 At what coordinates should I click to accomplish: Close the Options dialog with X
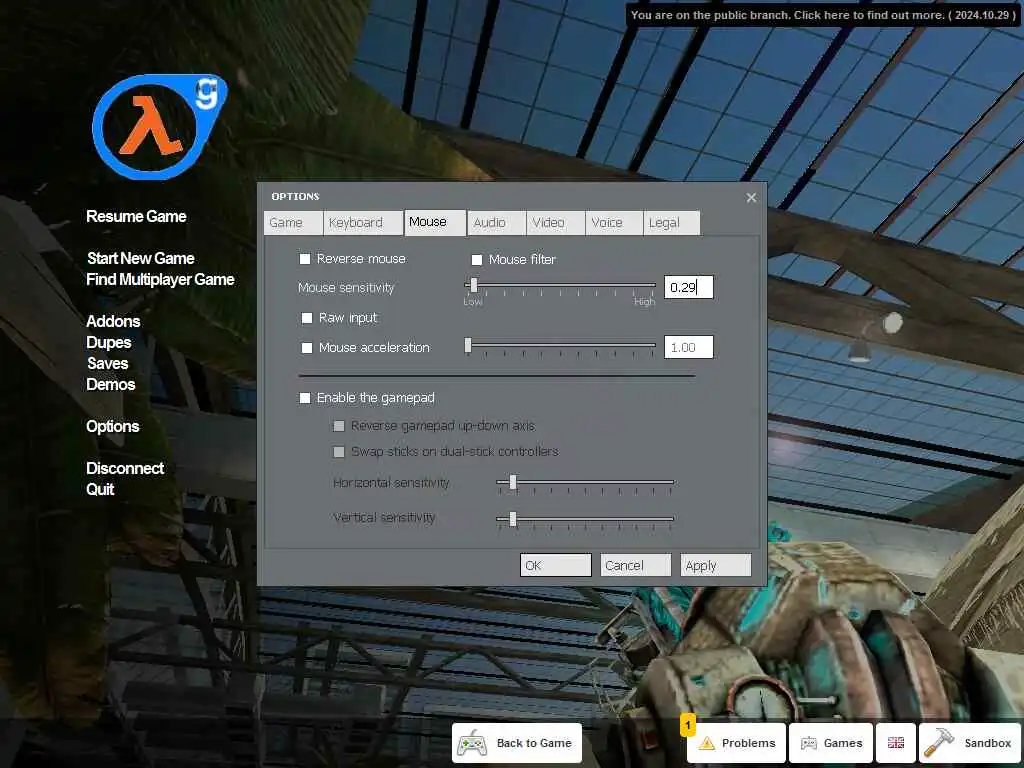pos(751,197)
